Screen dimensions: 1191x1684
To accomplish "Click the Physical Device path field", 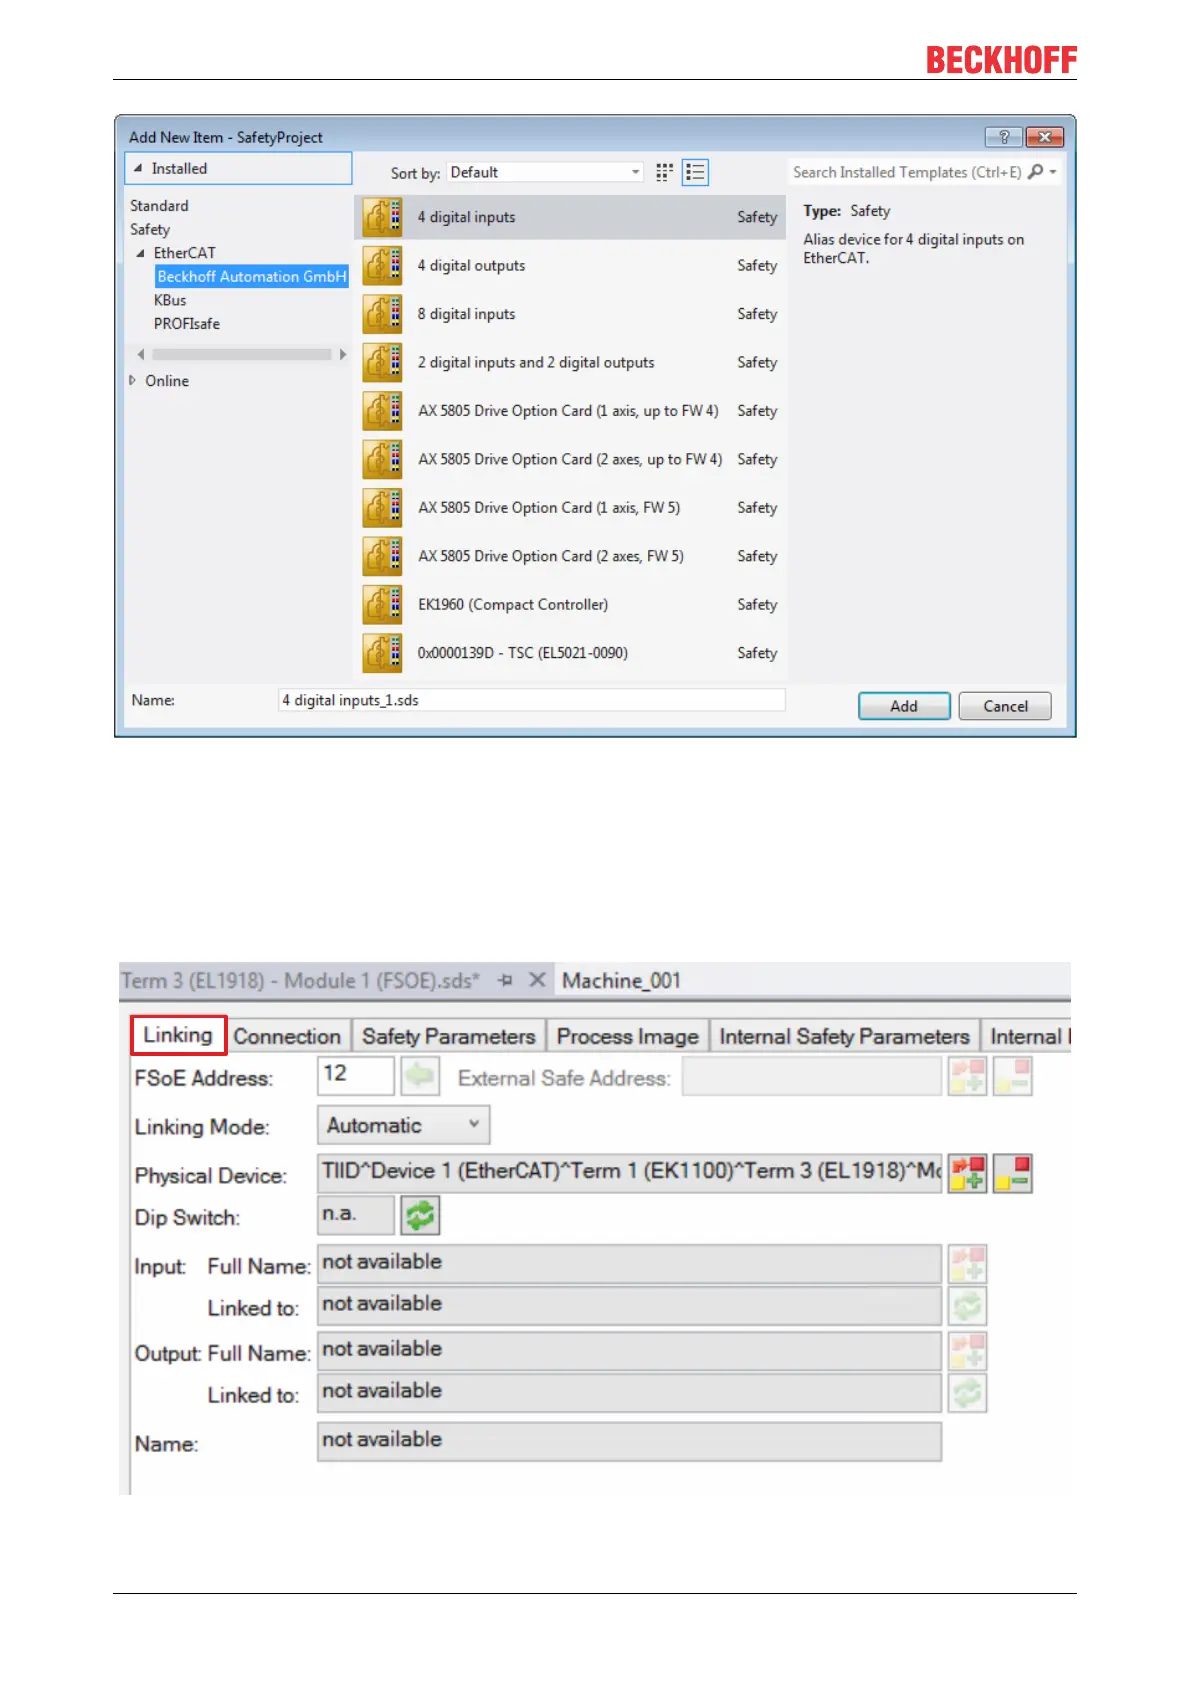I will pos(630,1172).
